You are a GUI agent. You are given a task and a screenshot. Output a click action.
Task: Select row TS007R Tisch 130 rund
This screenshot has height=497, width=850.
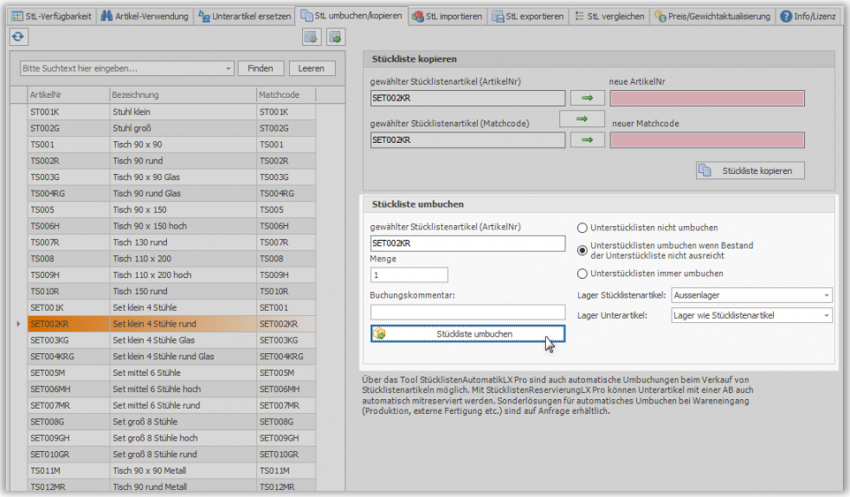click(171, 242)
